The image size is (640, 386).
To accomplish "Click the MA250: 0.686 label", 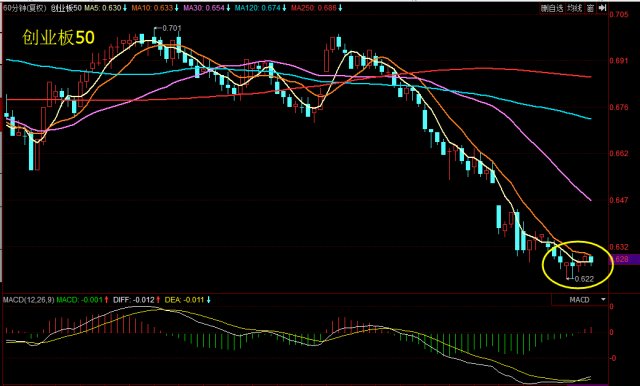I will [314, 8].
